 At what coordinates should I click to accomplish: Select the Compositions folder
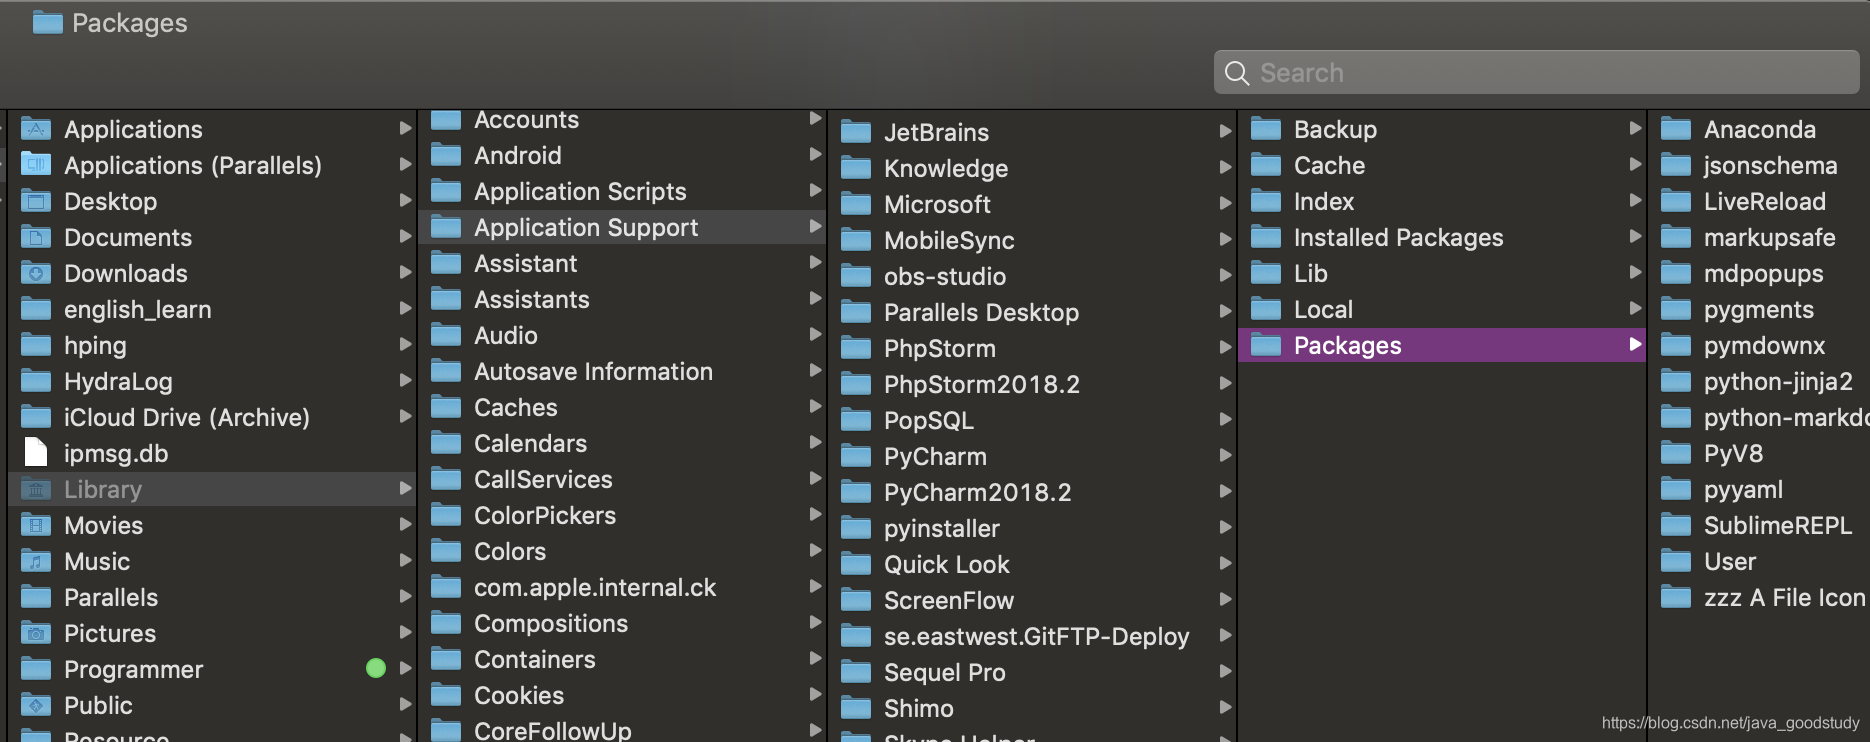[622, 623]
